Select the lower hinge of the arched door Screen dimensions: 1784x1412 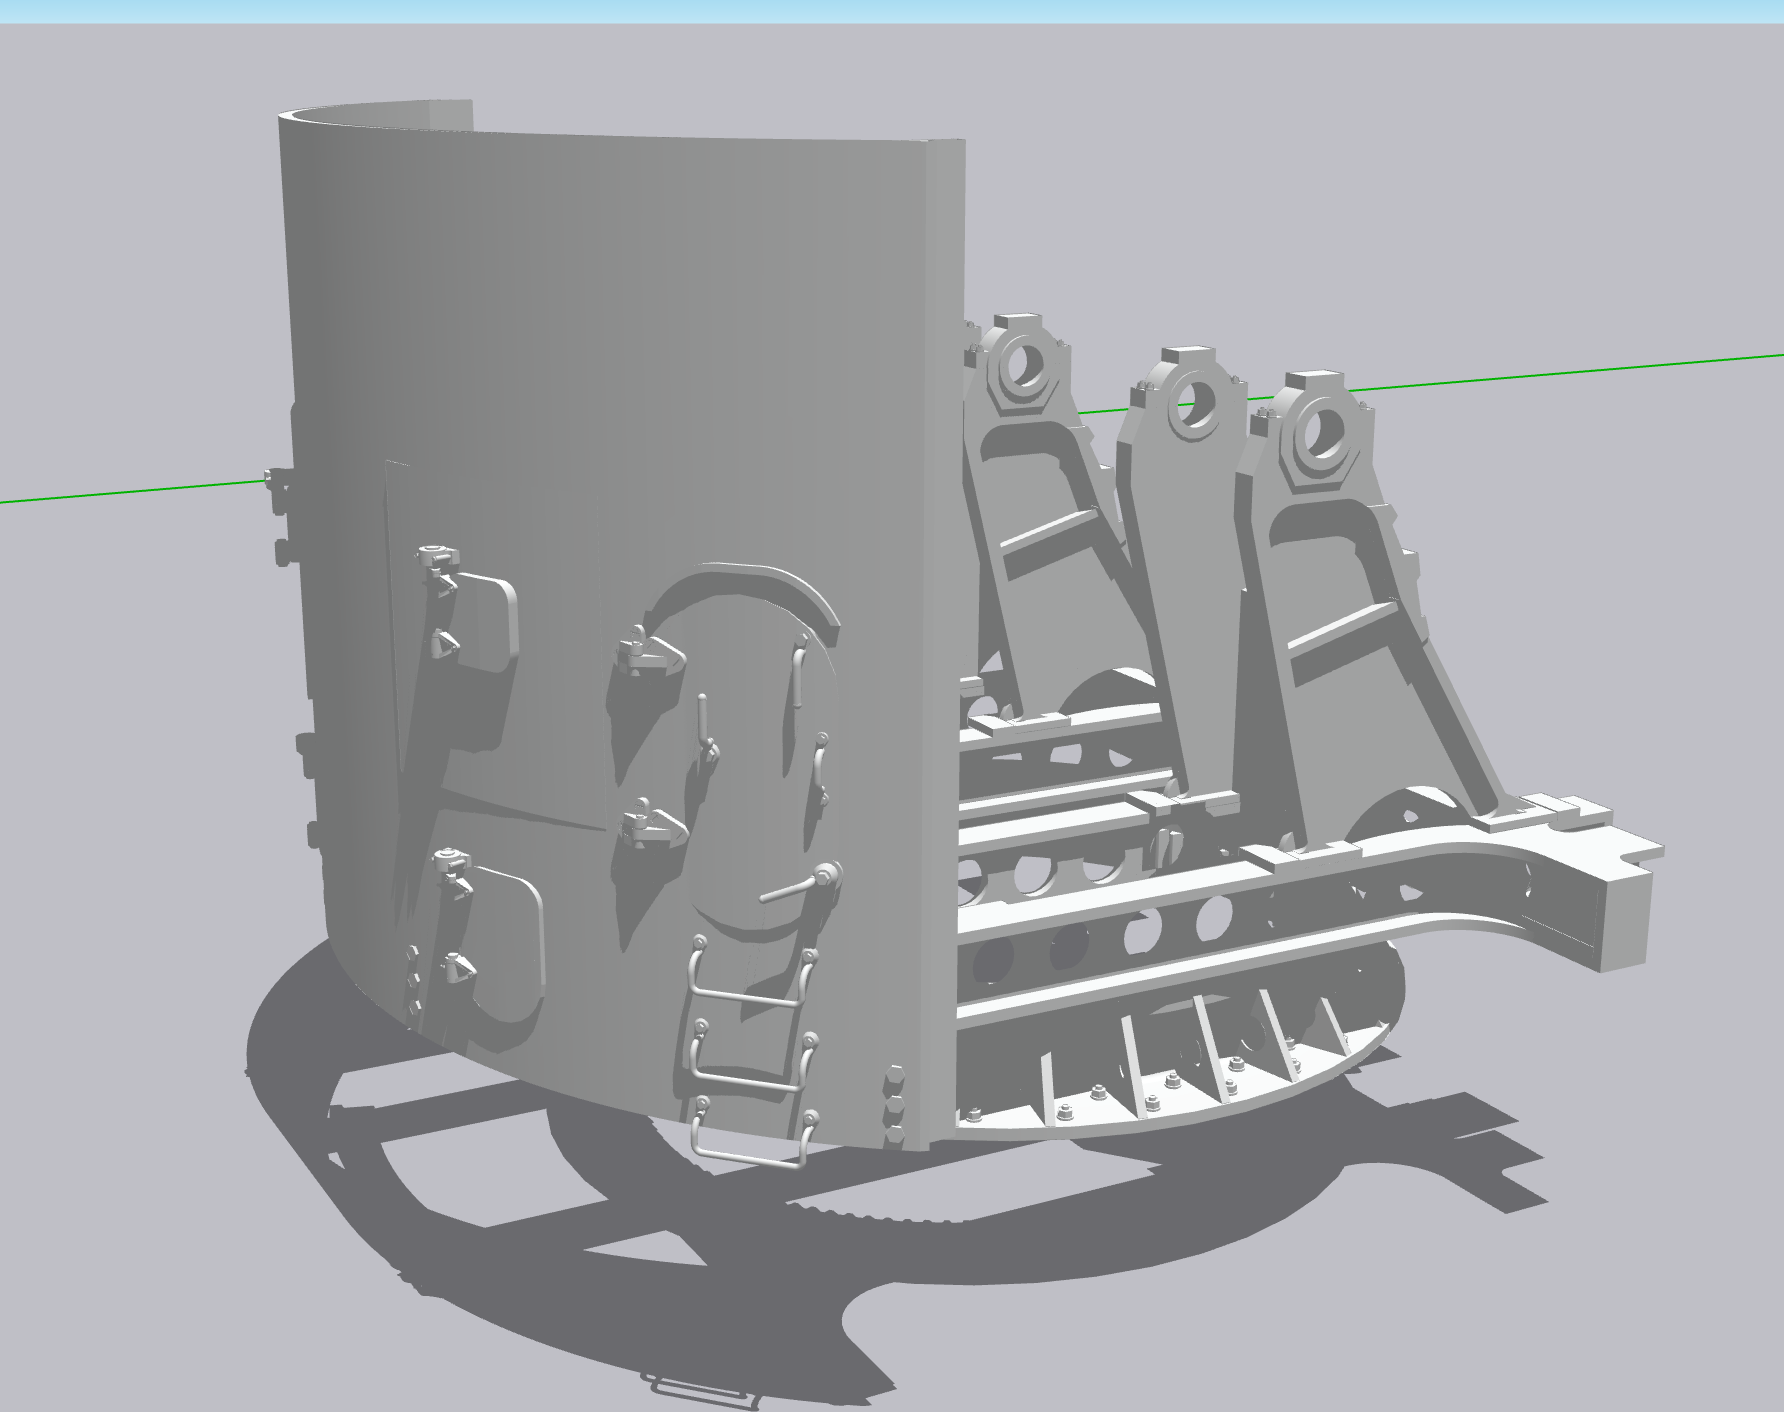(651, 825)
